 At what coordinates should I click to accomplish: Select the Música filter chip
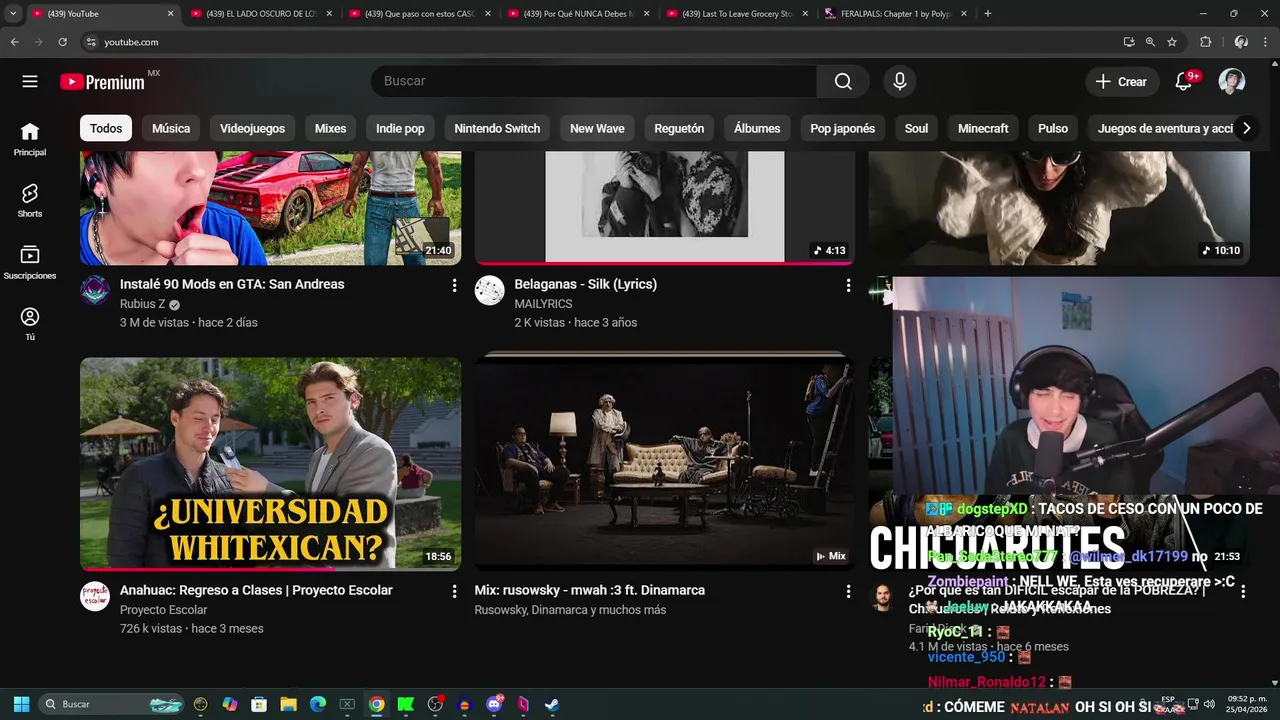tap(171, 128)
